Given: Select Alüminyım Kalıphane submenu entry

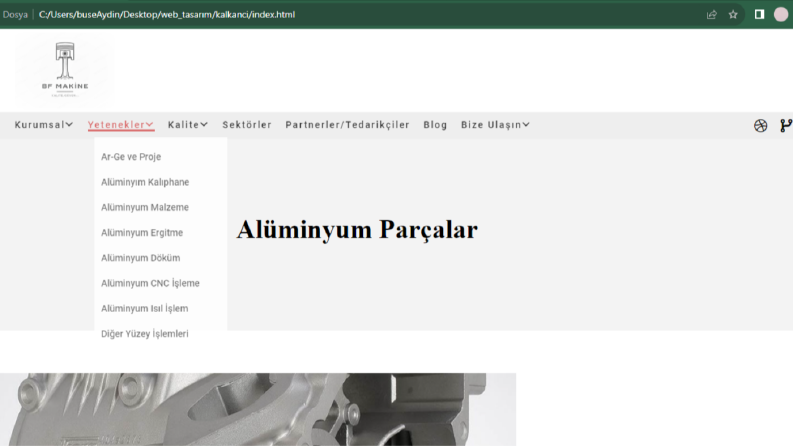Looking at the screenshot, I should pos(145,182).
